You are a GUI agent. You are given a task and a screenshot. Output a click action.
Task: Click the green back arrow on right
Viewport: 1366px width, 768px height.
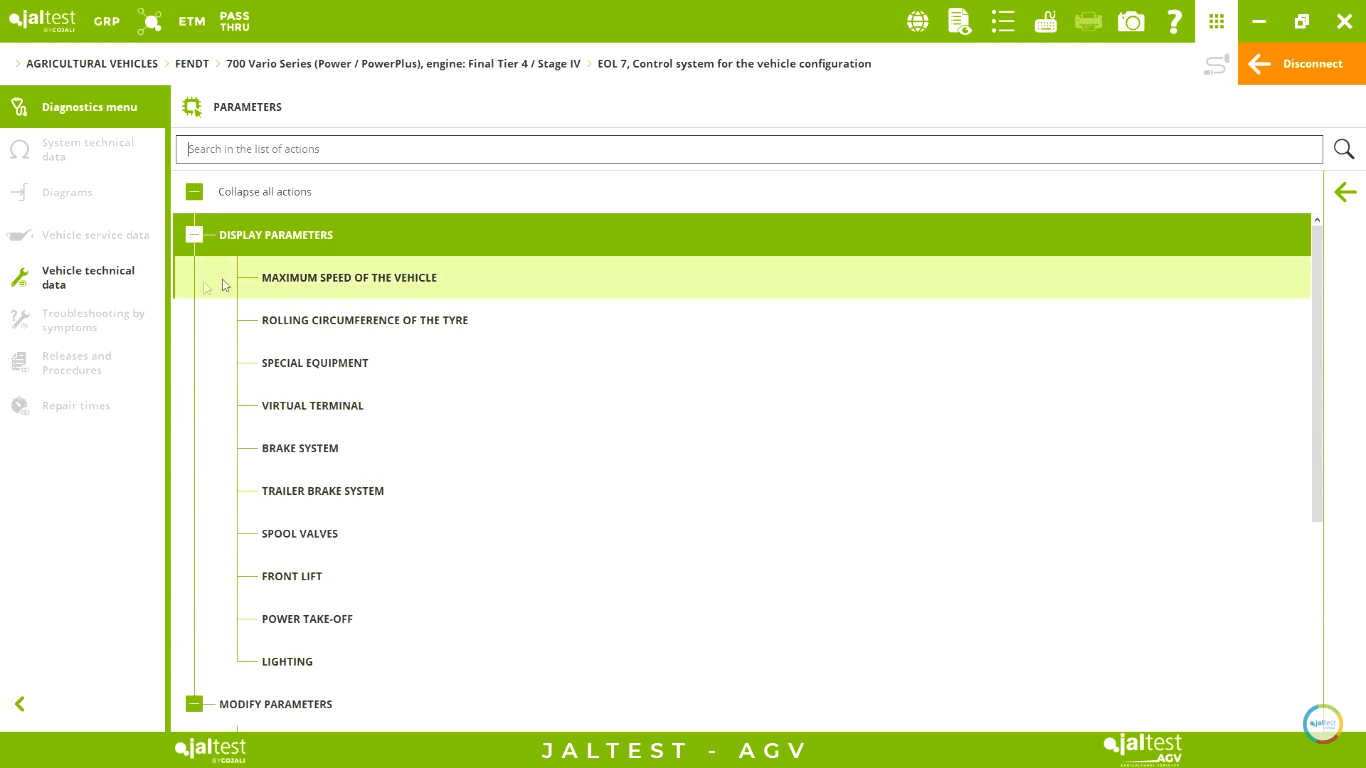(x=1345, y=192)
